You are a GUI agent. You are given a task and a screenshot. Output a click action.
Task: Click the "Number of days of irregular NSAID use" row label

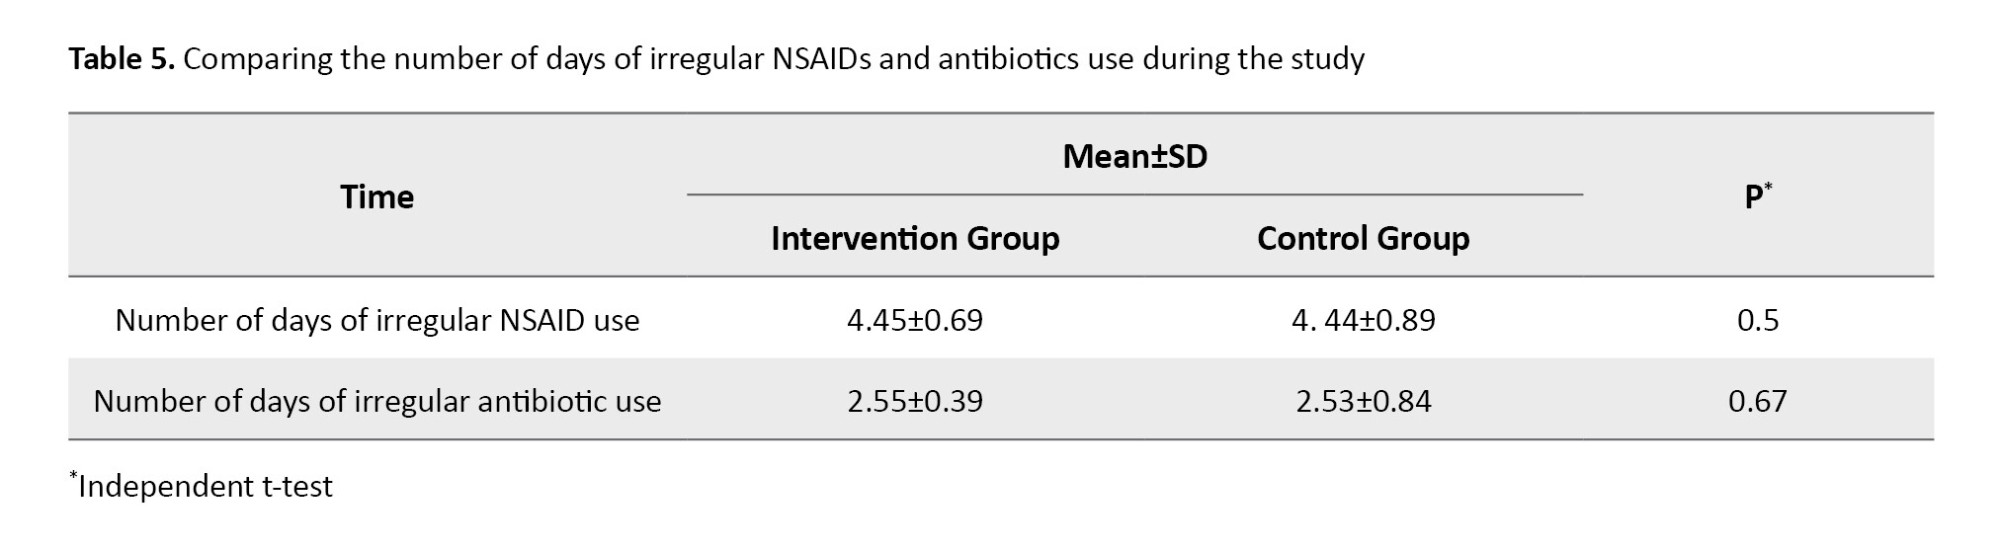(377, 321)
